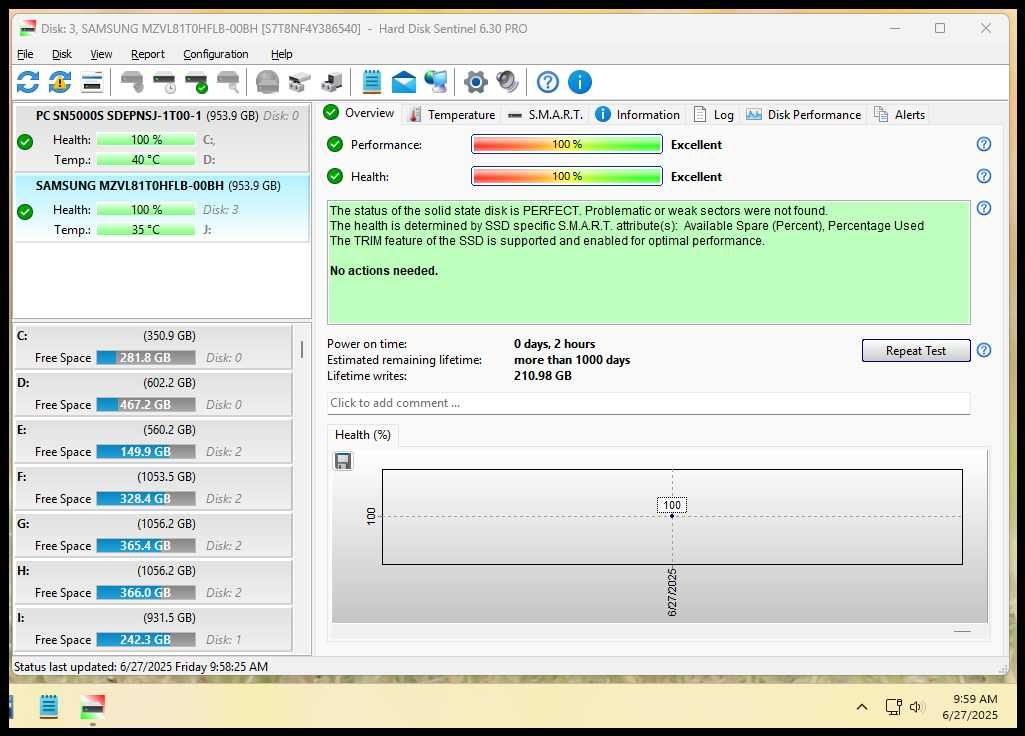1025x736 pixels.
Task: Click the gray dome-shaped toolbar icon
Action: click(x=267, y=82)
